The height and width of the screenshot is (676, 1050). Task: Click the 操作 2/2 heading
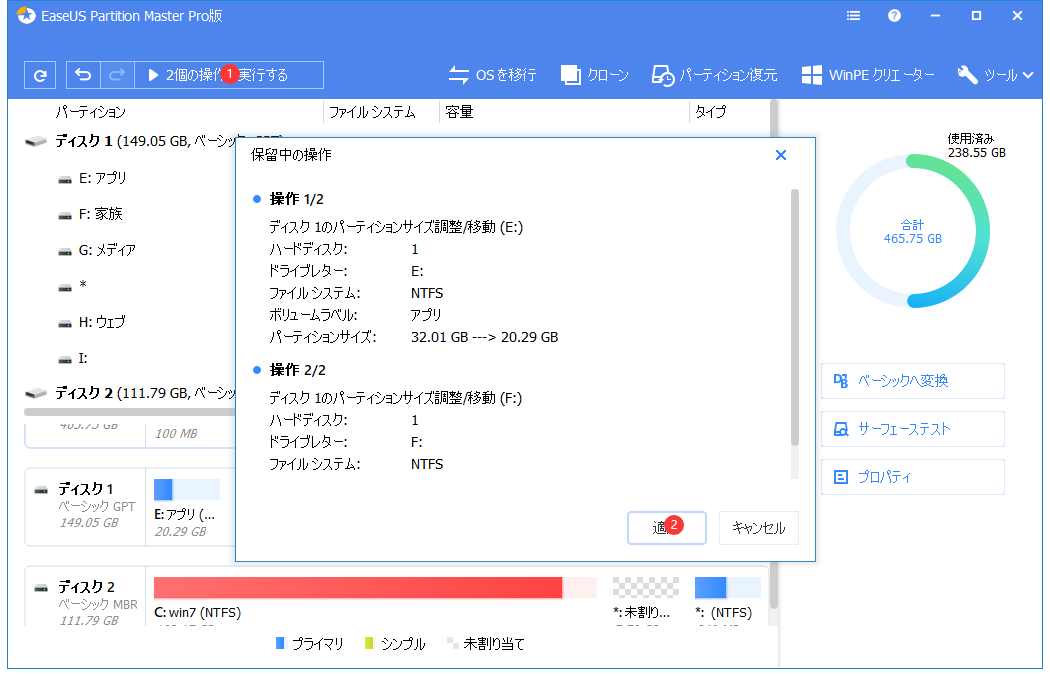[297, 370]
